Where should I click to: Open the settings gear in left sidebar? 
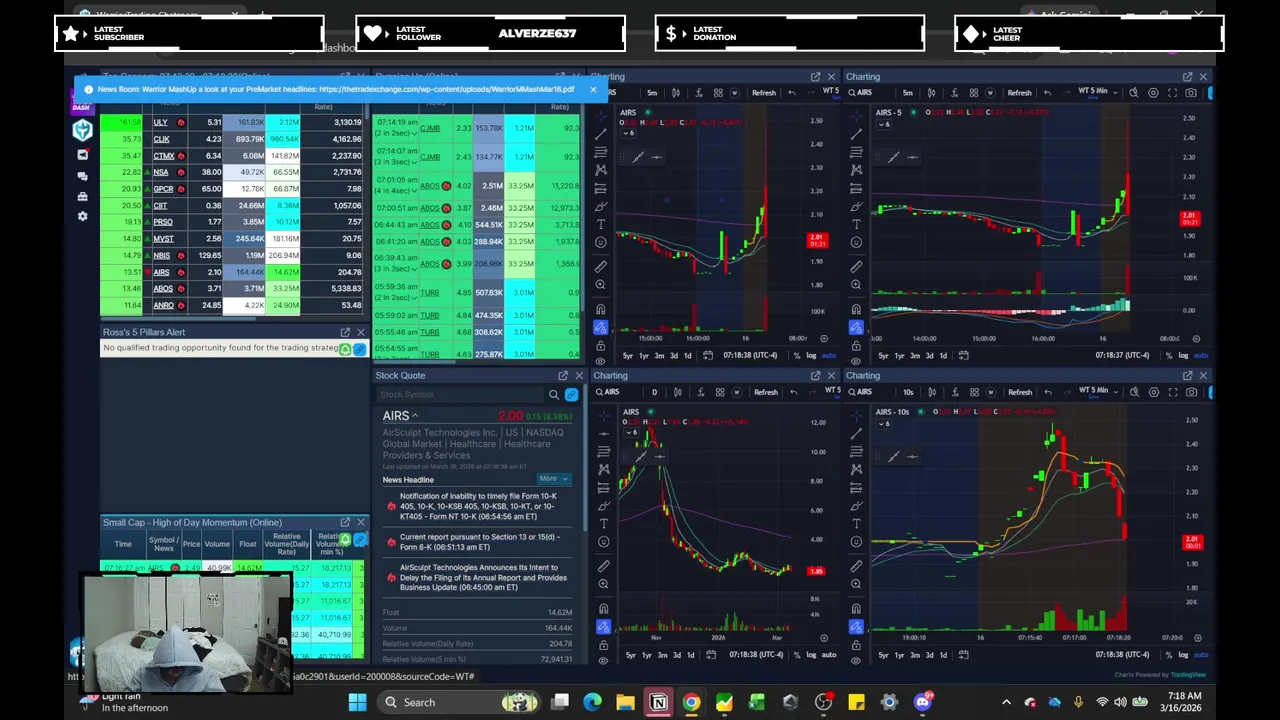82,216
